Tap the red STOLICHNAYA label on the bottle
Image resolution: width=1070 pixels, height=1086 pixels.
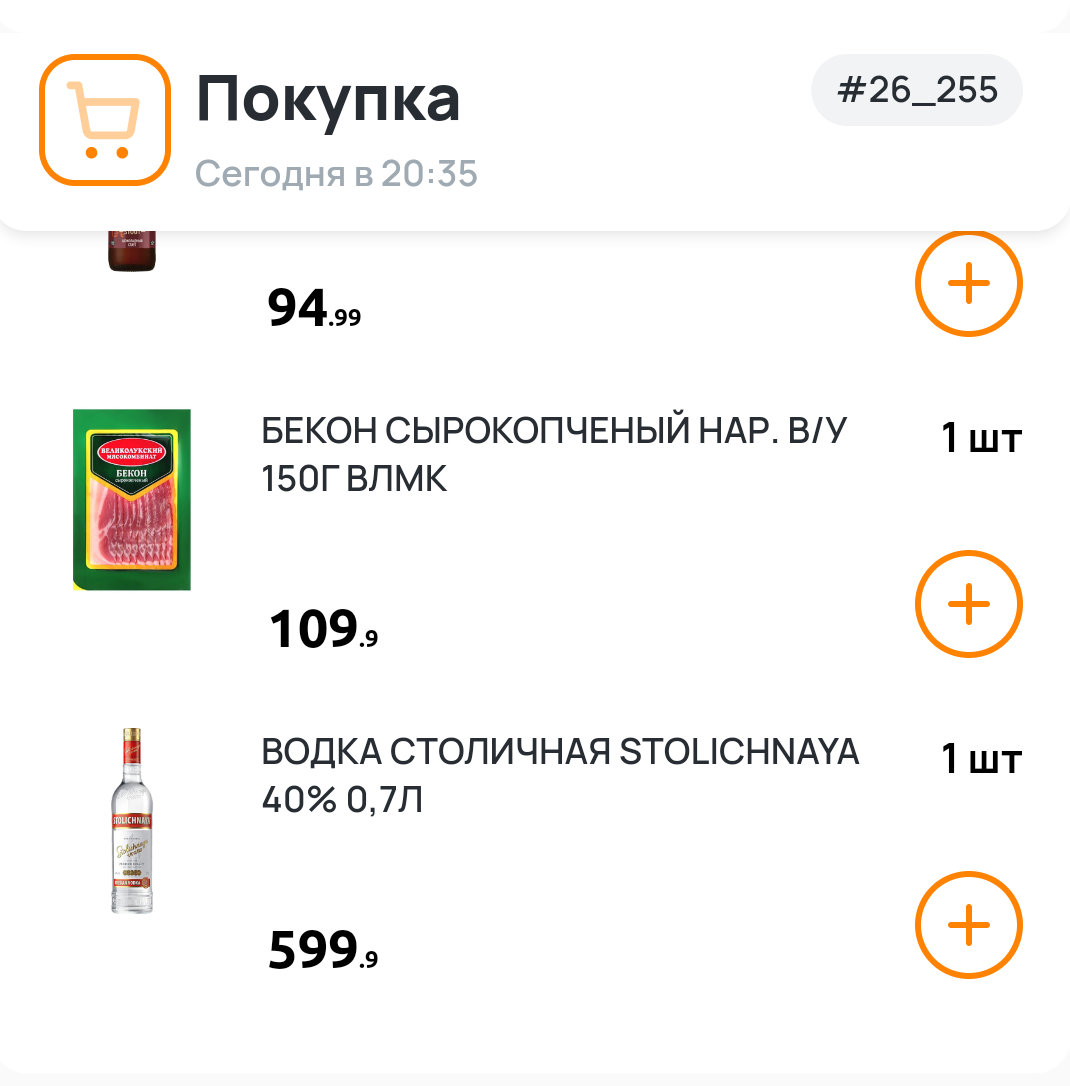click(132, 821)
